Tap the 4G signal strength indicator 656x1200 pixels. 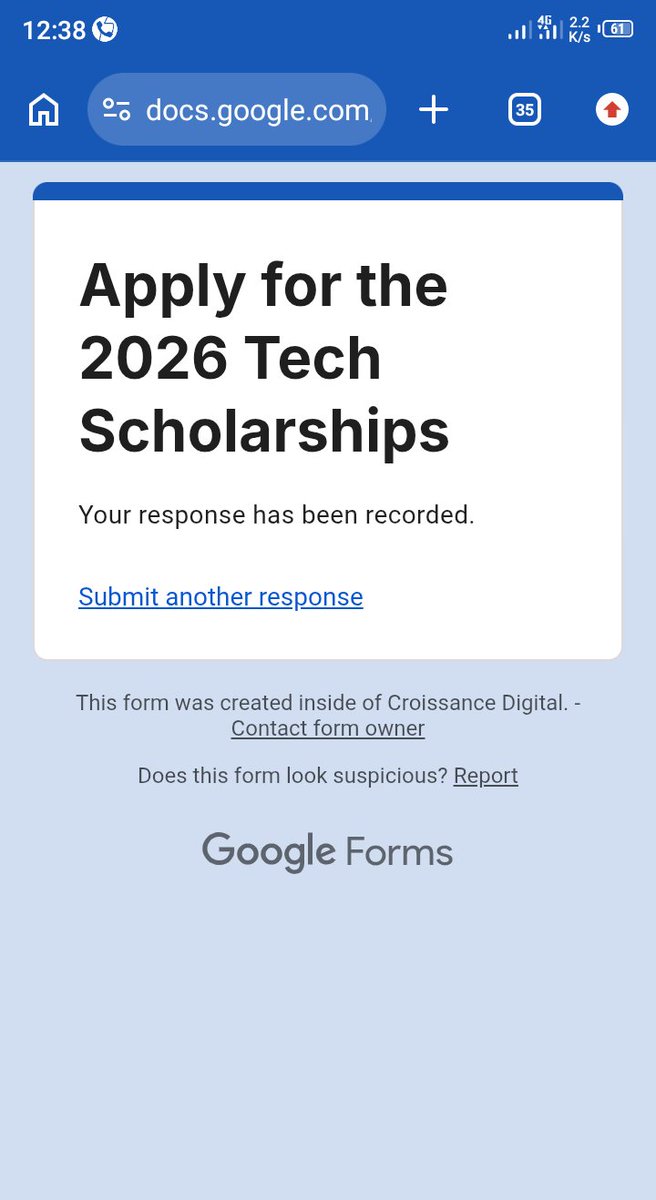(549, 27)
